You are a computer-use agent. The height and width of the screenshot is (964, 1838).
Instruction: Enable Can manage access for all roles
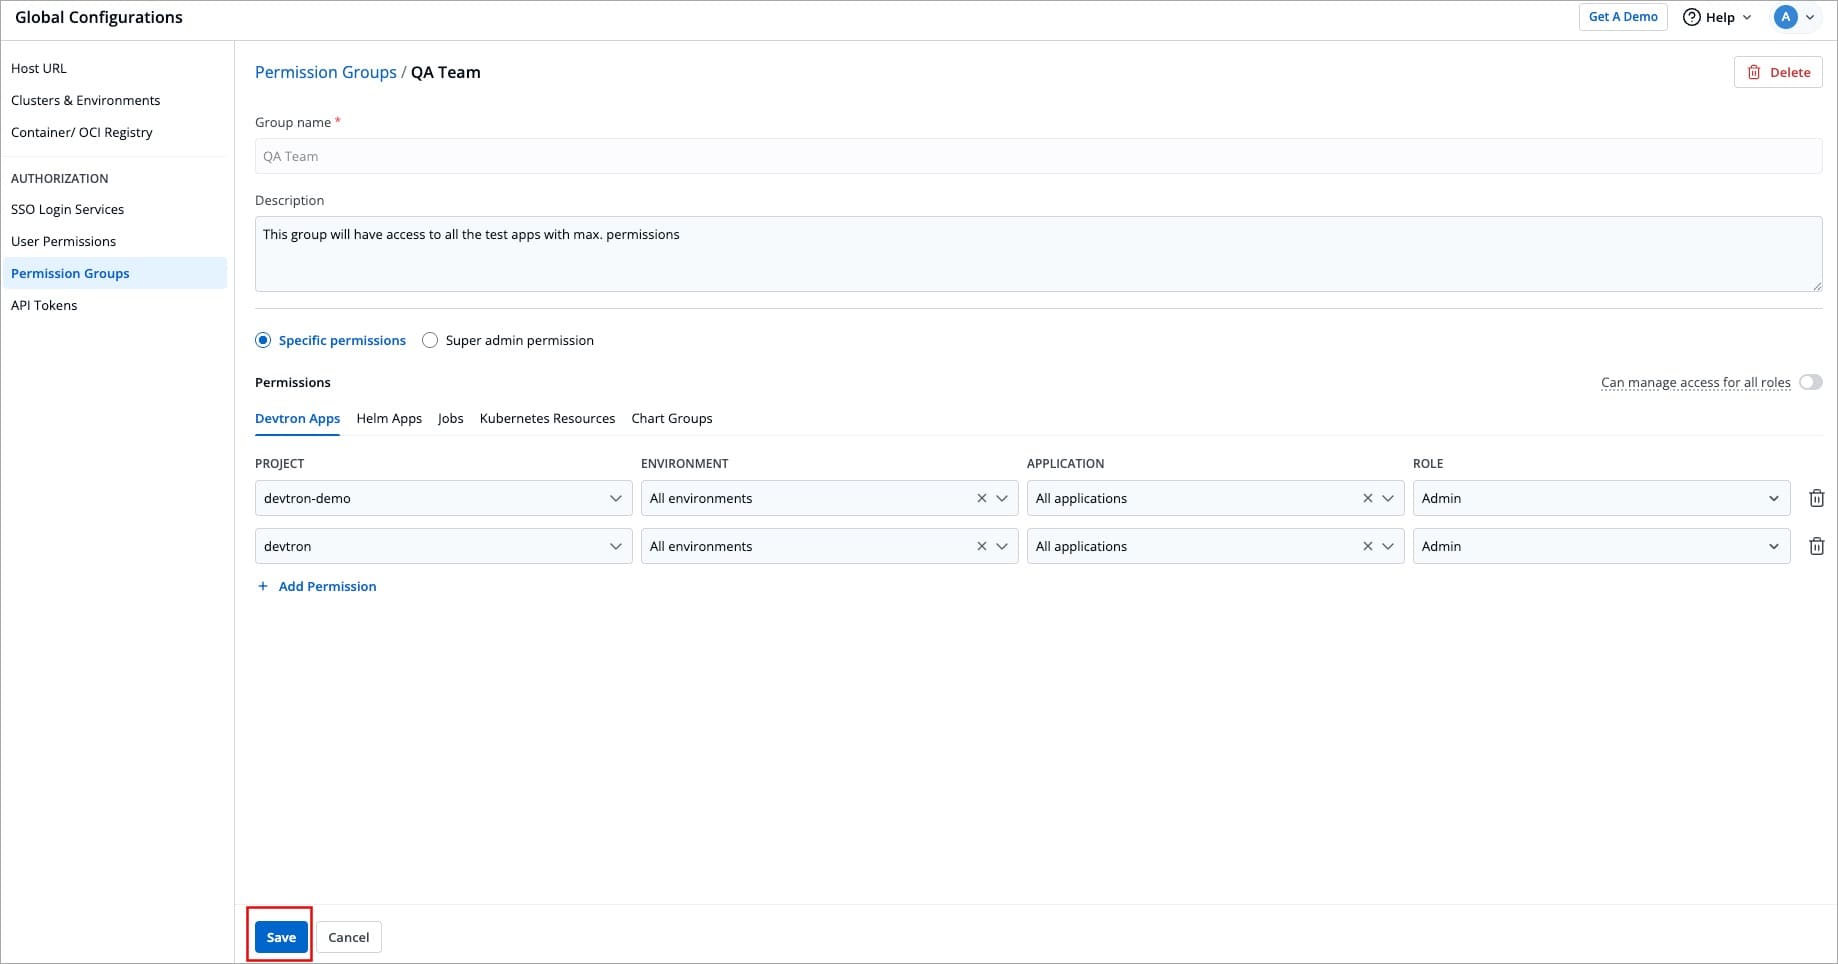pyautogui.click(x=1810, y=382)
